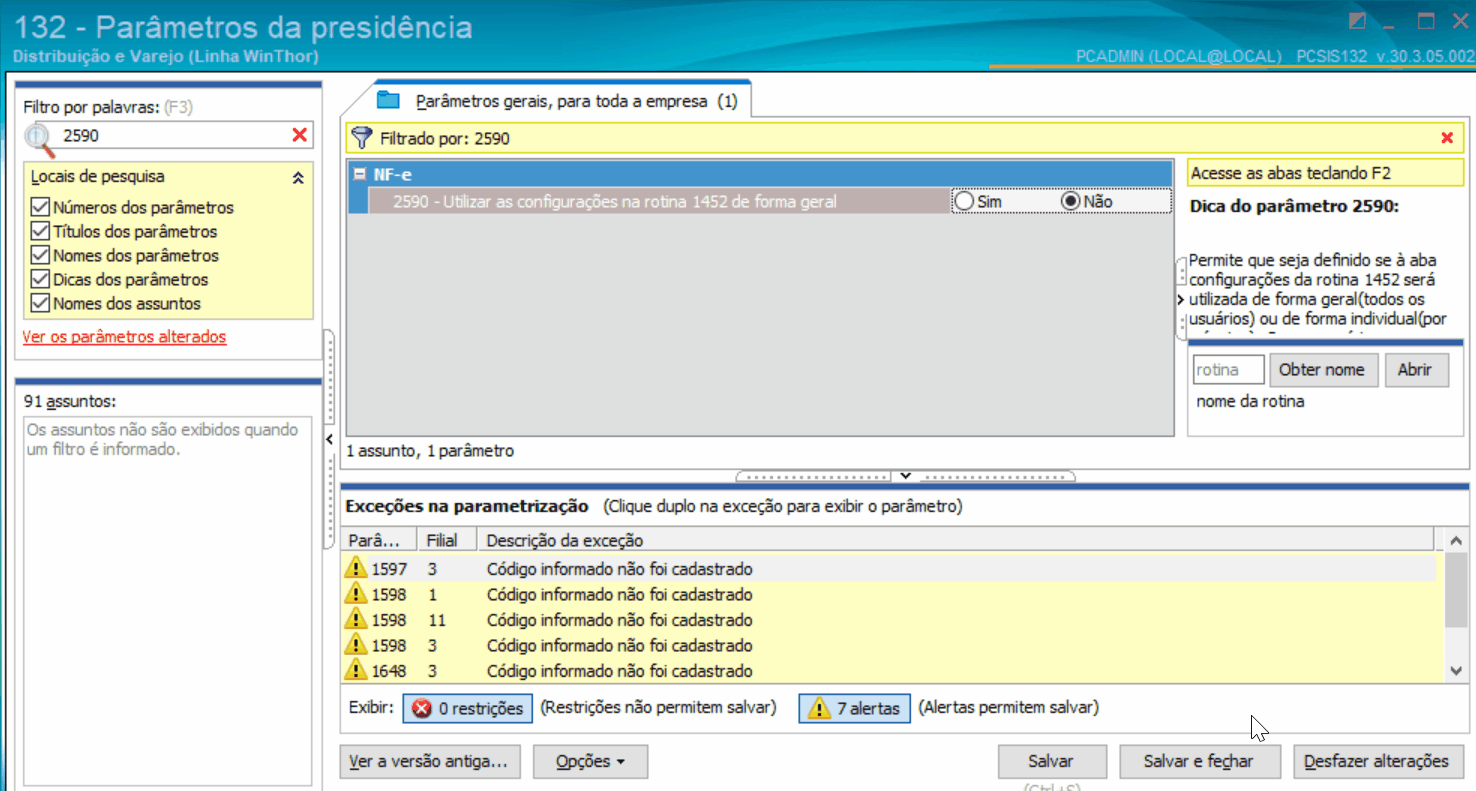
Task: Uncheck Dicas dos parâmetros
Action: (40, 279)
